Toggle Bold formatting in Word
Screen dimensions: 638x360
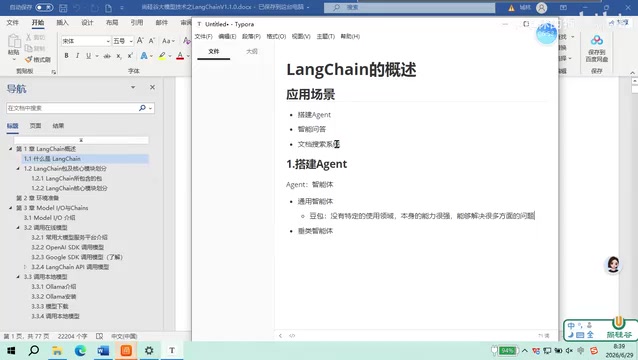point(66,56)
